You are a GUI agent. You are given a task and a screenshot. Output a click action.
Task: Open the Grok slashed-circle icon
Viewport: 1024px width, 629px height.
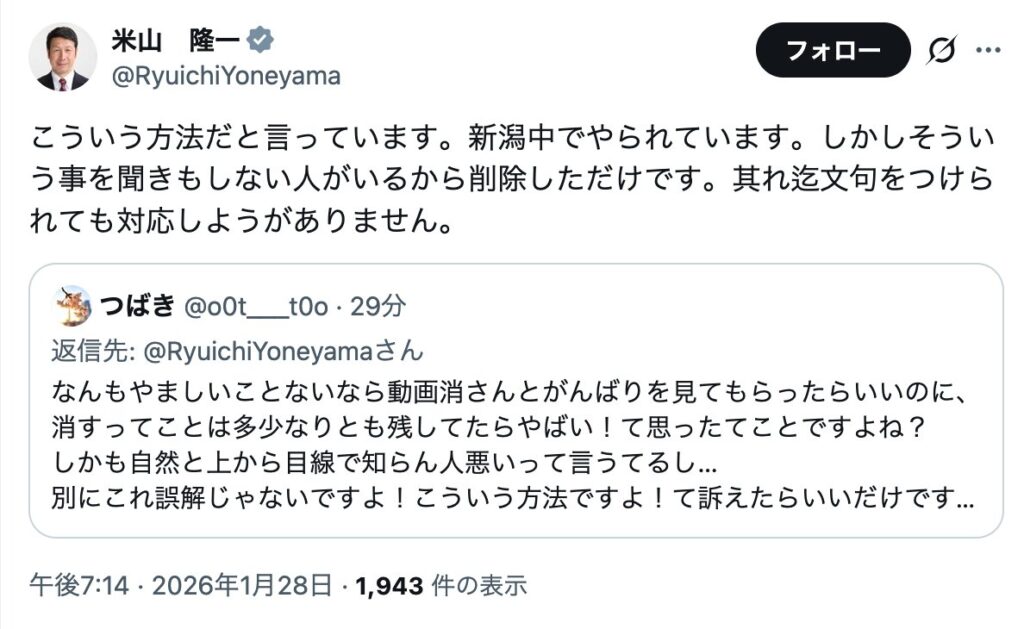(942, 50)
